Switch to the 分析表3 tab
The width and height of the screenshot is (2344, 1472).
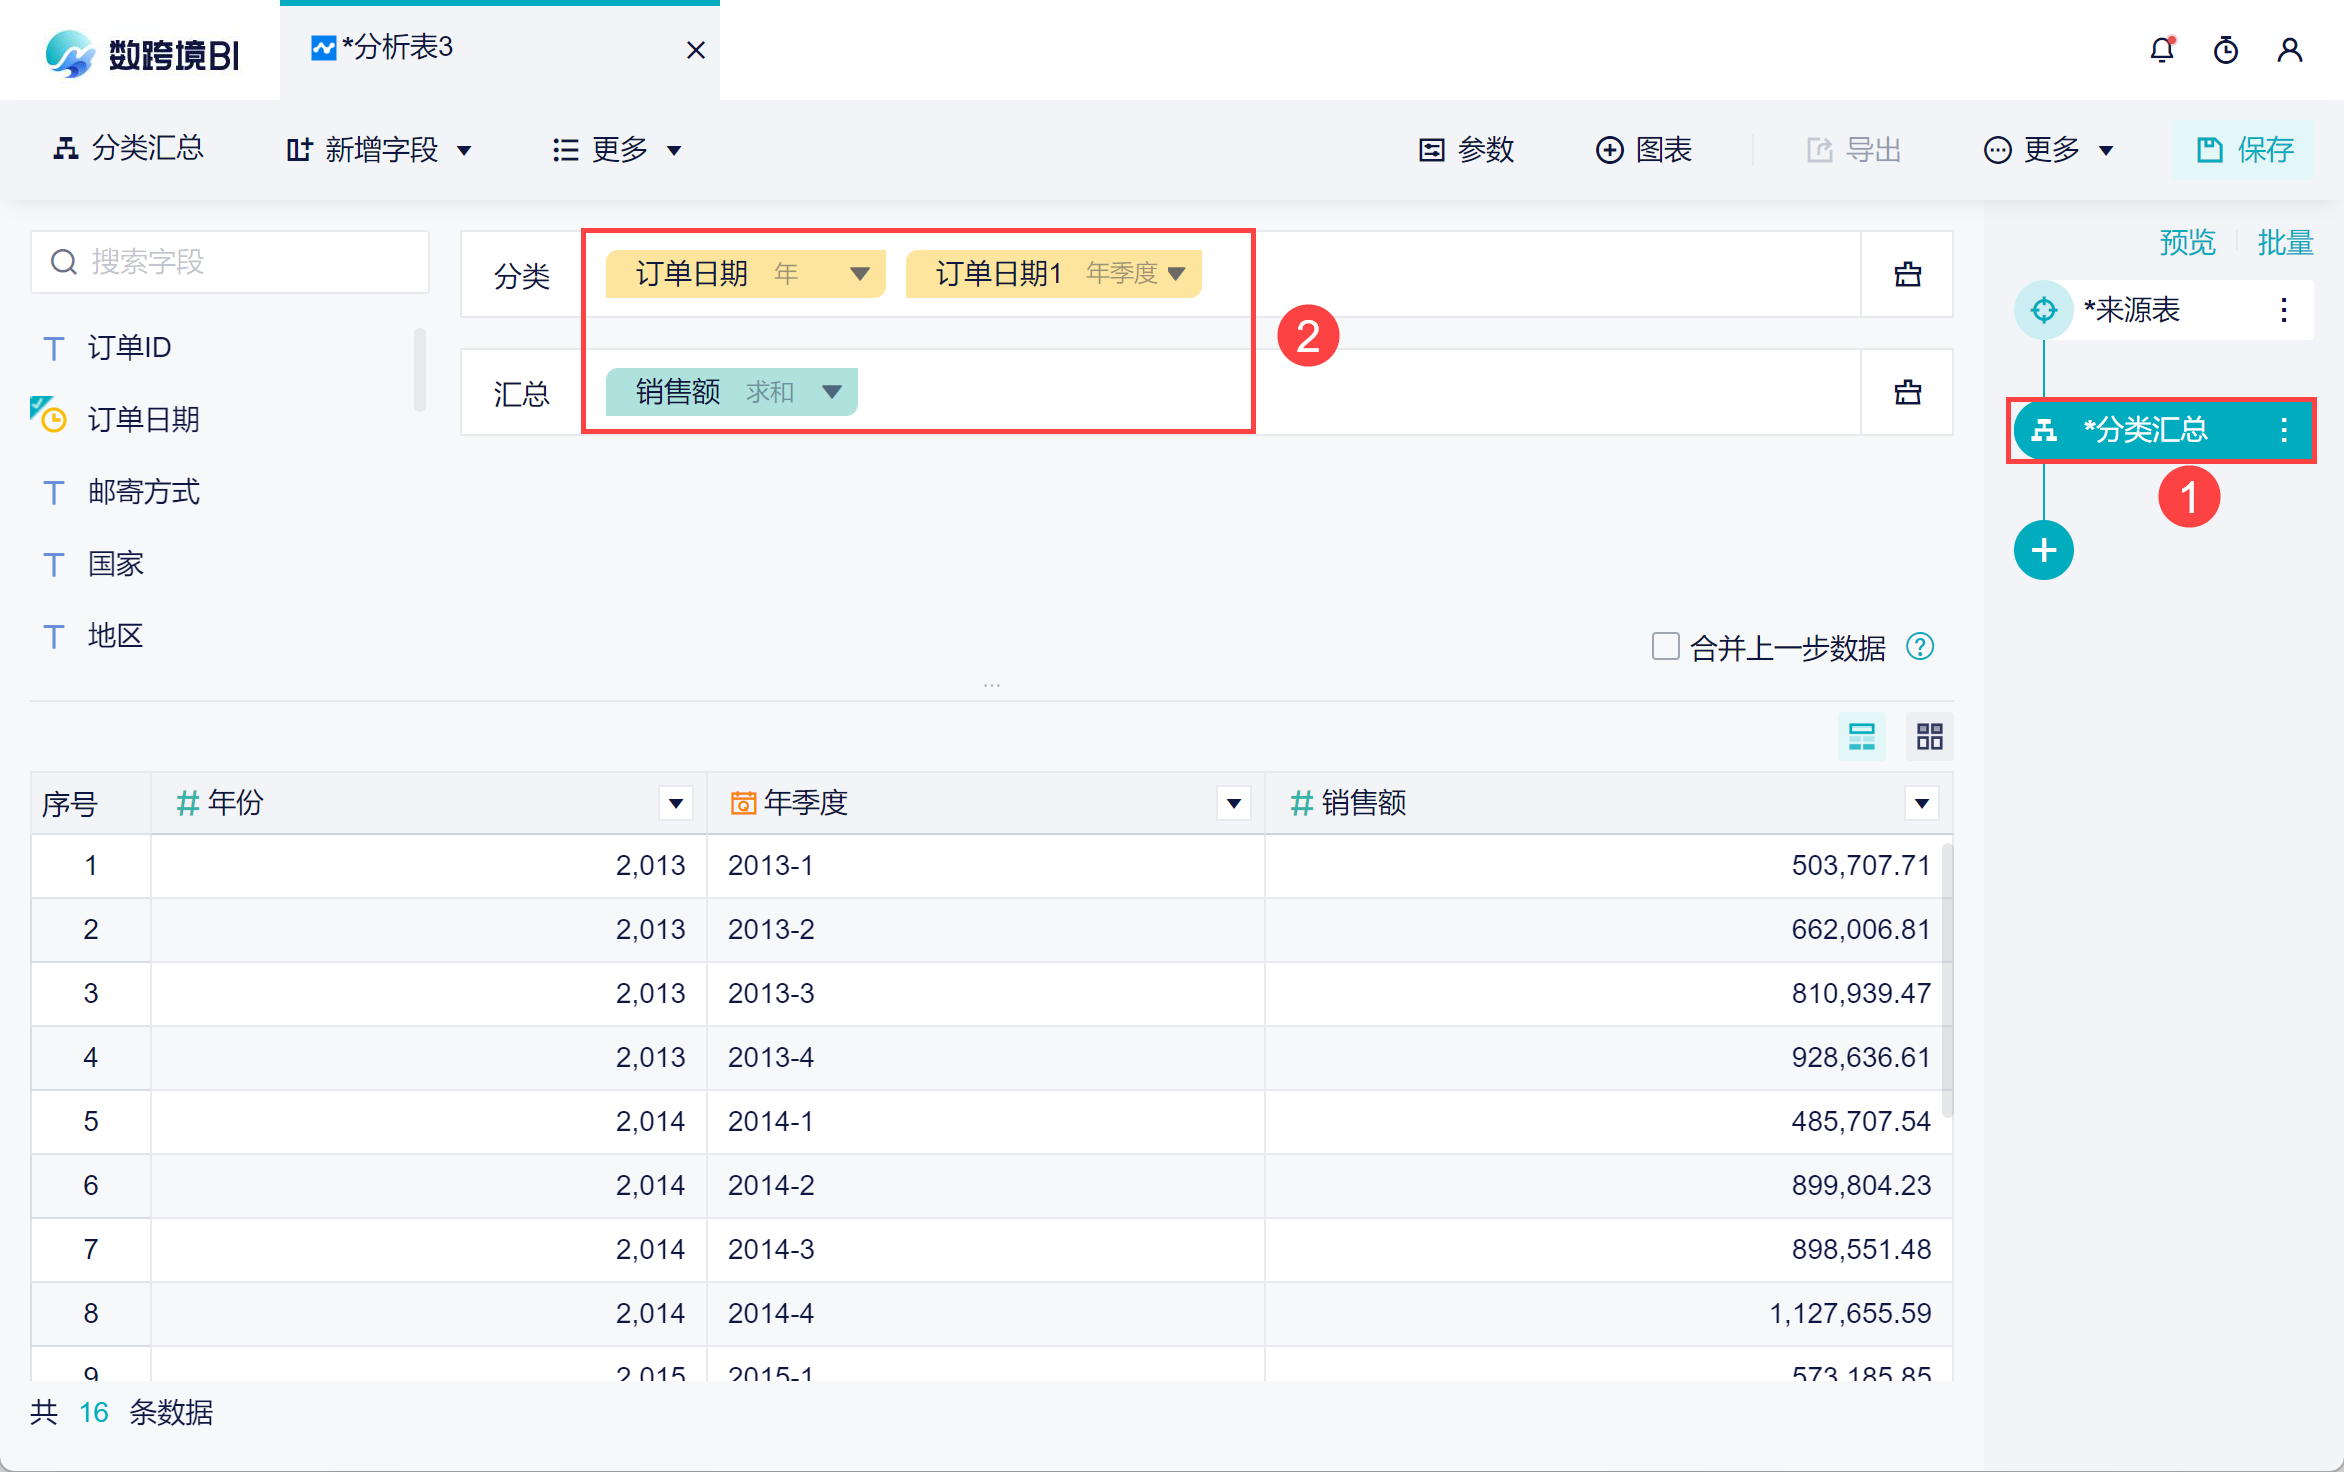pyautogui.click(x=398, y=48)
